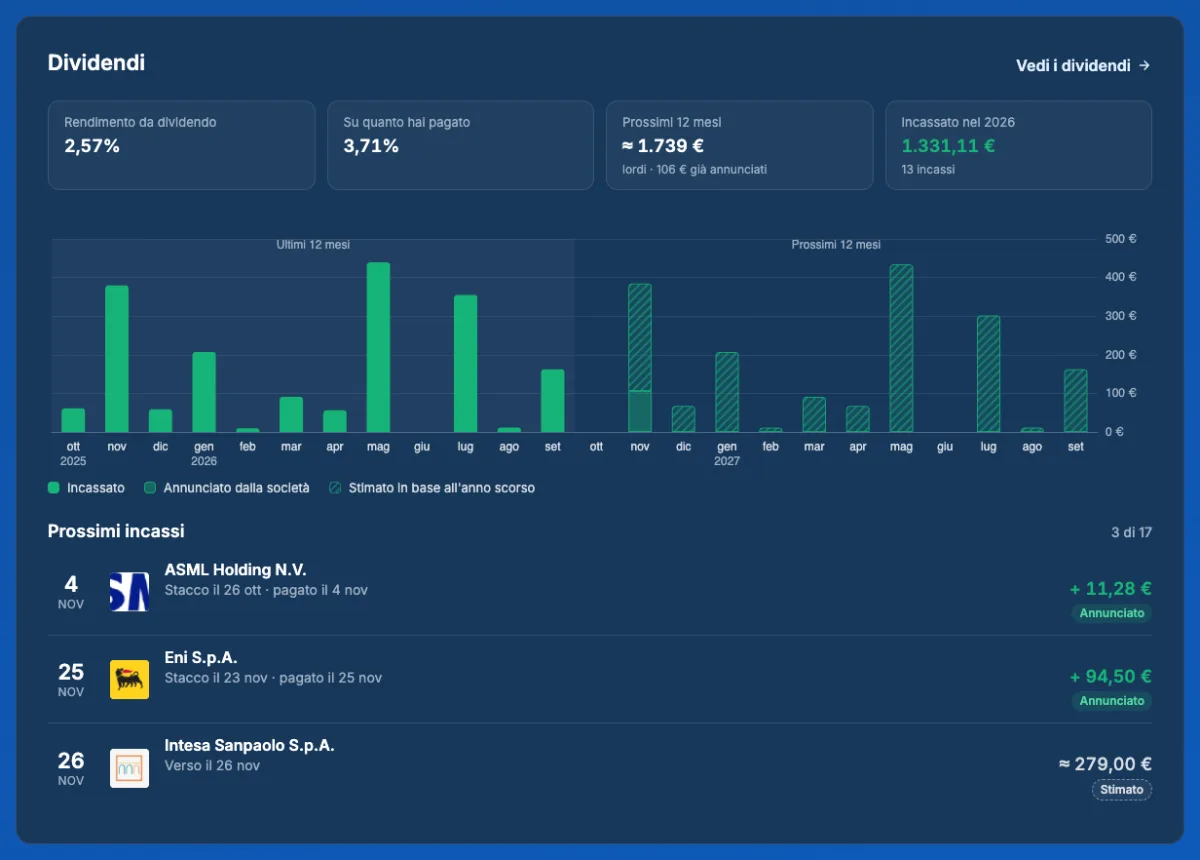
Task: Click the Stimato badge on Intesa row
Action: tap(1121, 789)
